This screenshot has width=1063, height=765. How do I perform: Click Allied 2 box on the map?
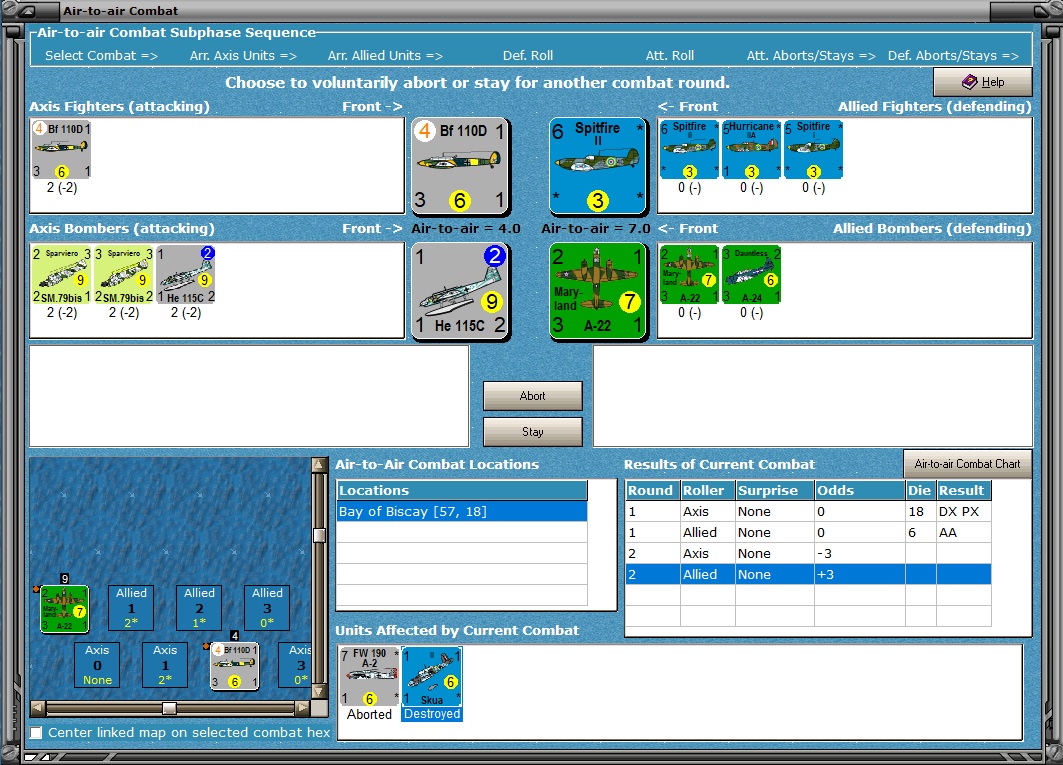[x=199, y=608]
